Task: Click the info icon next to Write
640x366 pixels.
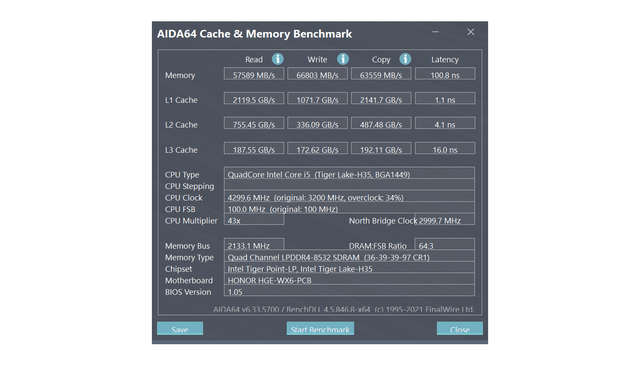Action: tap(343, 59)
